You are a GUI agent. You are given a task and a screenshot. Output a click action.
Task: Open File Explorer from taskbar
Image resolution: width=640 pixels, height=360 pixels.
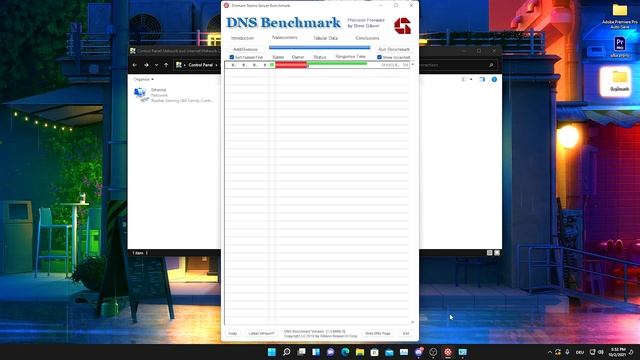(x=360, y=352)
